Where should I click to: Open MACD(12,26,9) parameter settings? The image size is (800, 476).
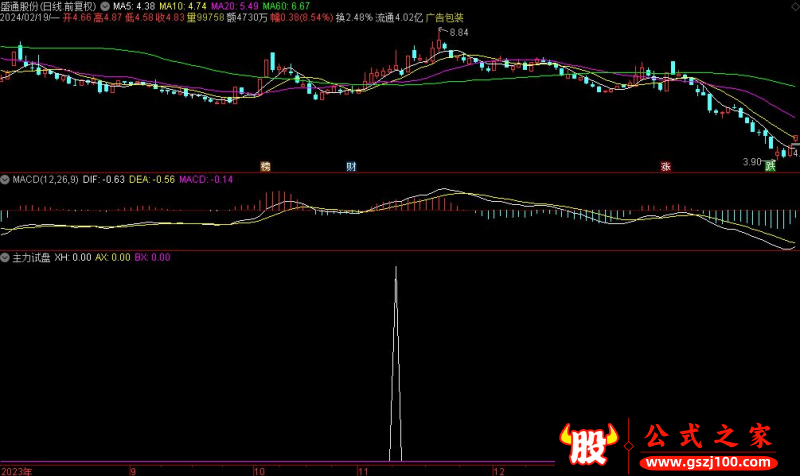(x=45, y=179)
